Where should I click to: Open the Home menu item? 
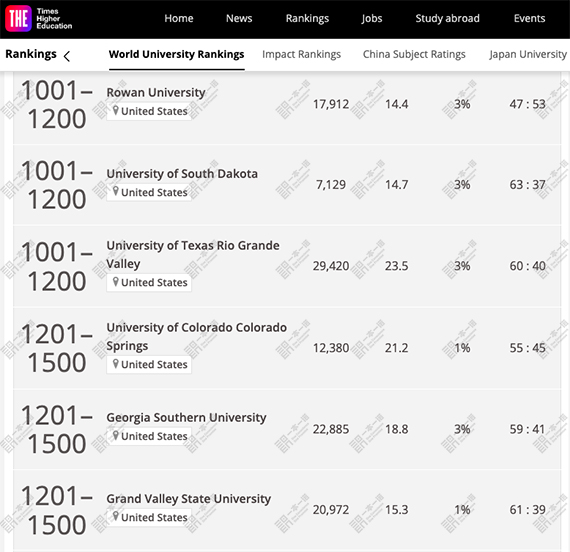pos(178,18)
